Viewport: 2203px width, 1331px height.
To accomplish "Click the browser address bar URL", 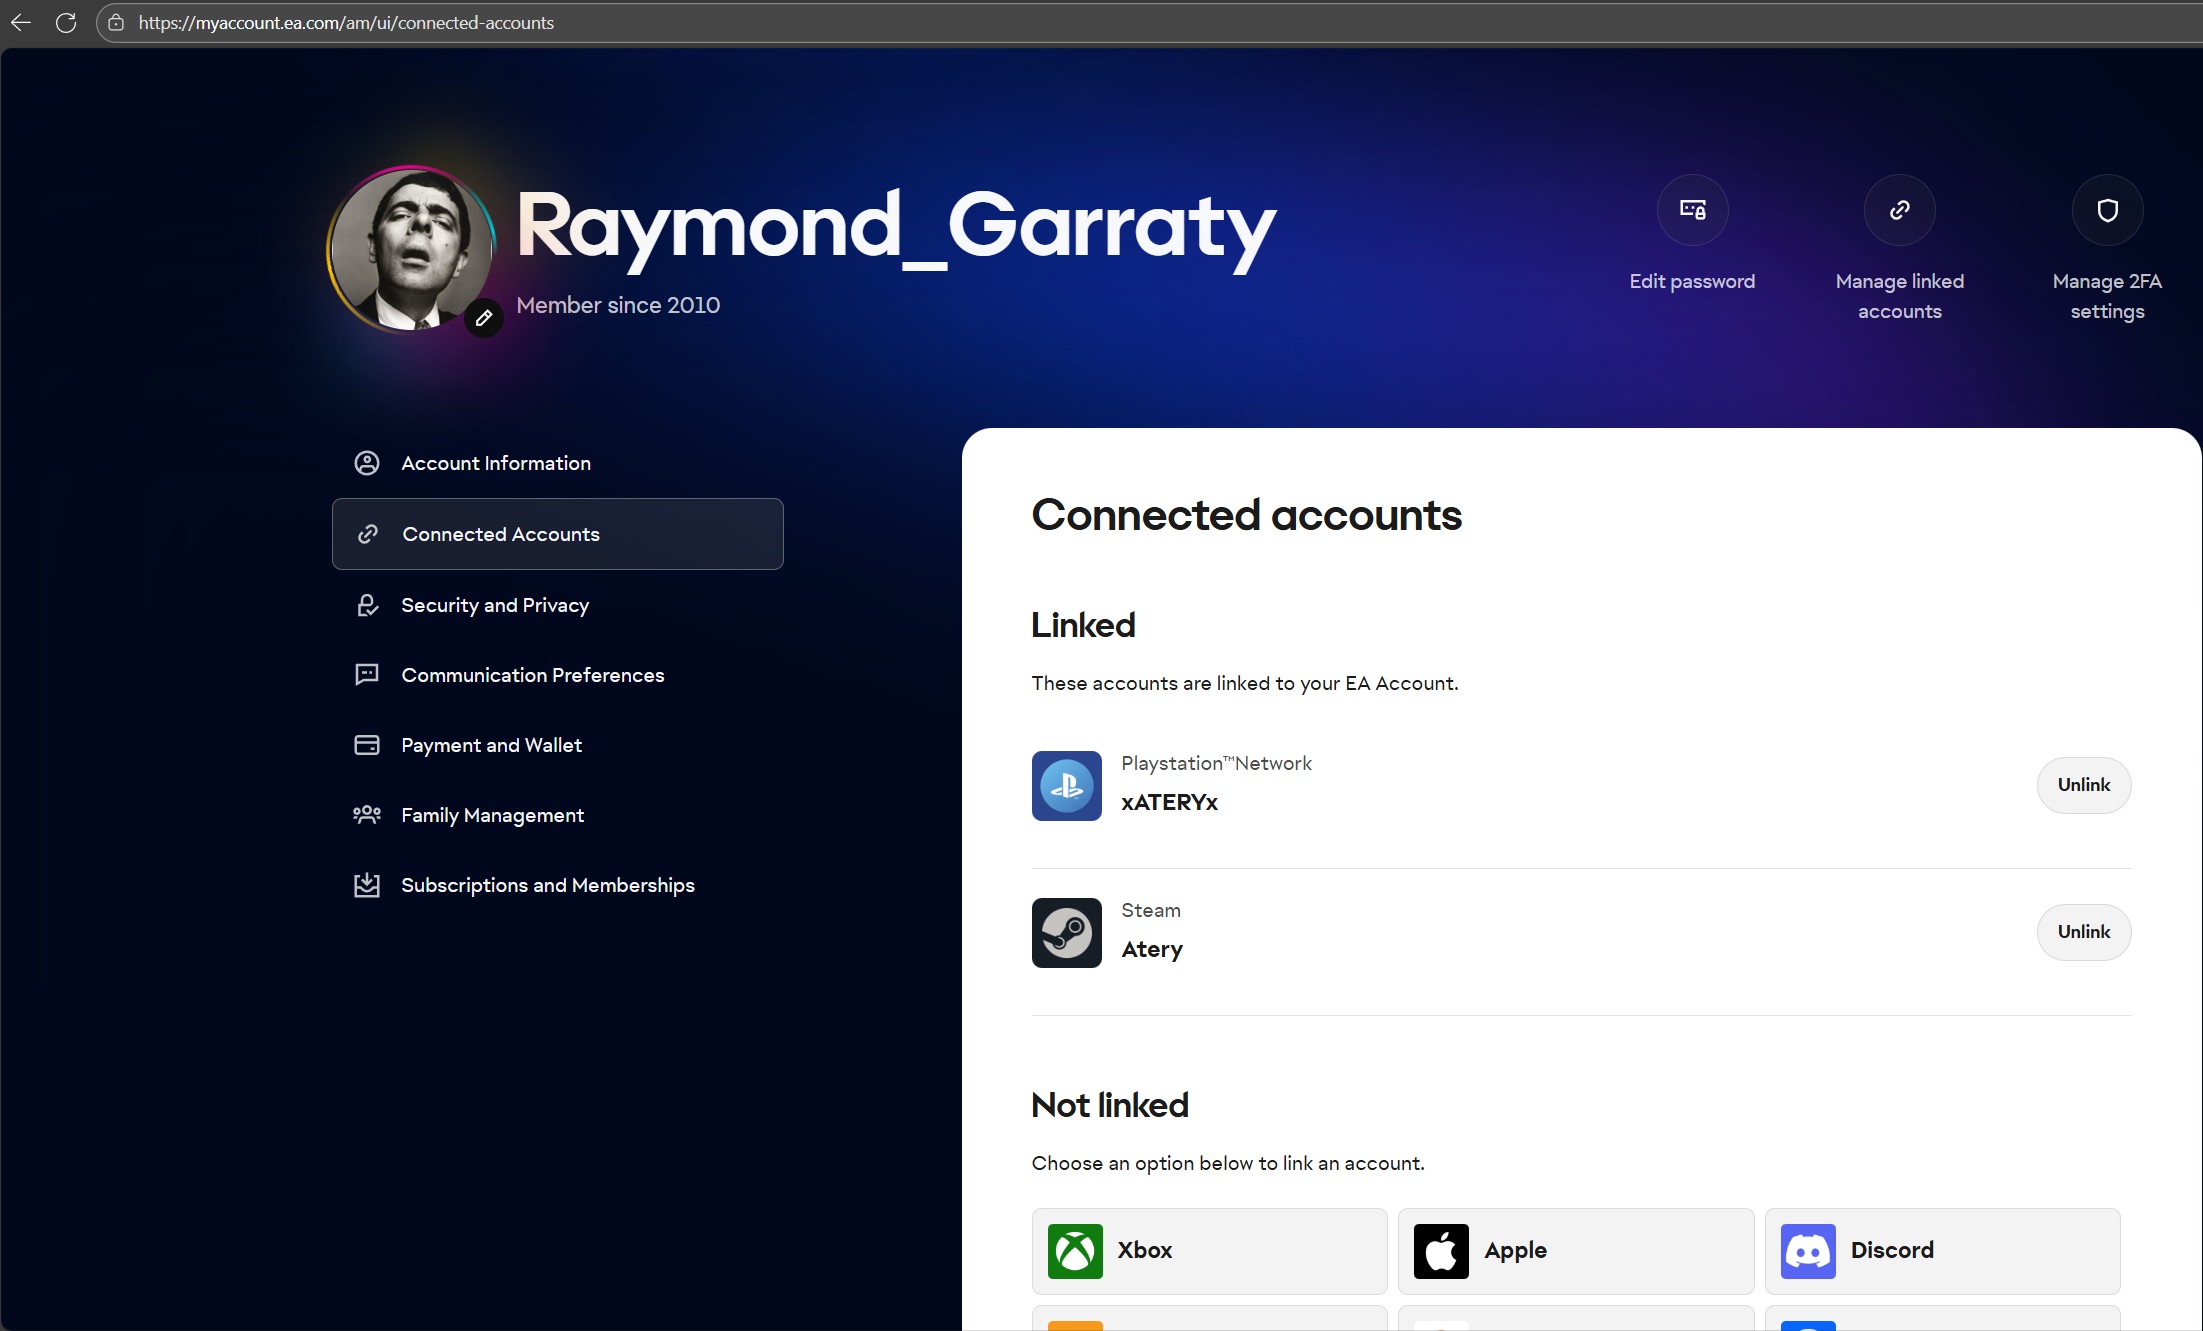I will pos(346,22).
